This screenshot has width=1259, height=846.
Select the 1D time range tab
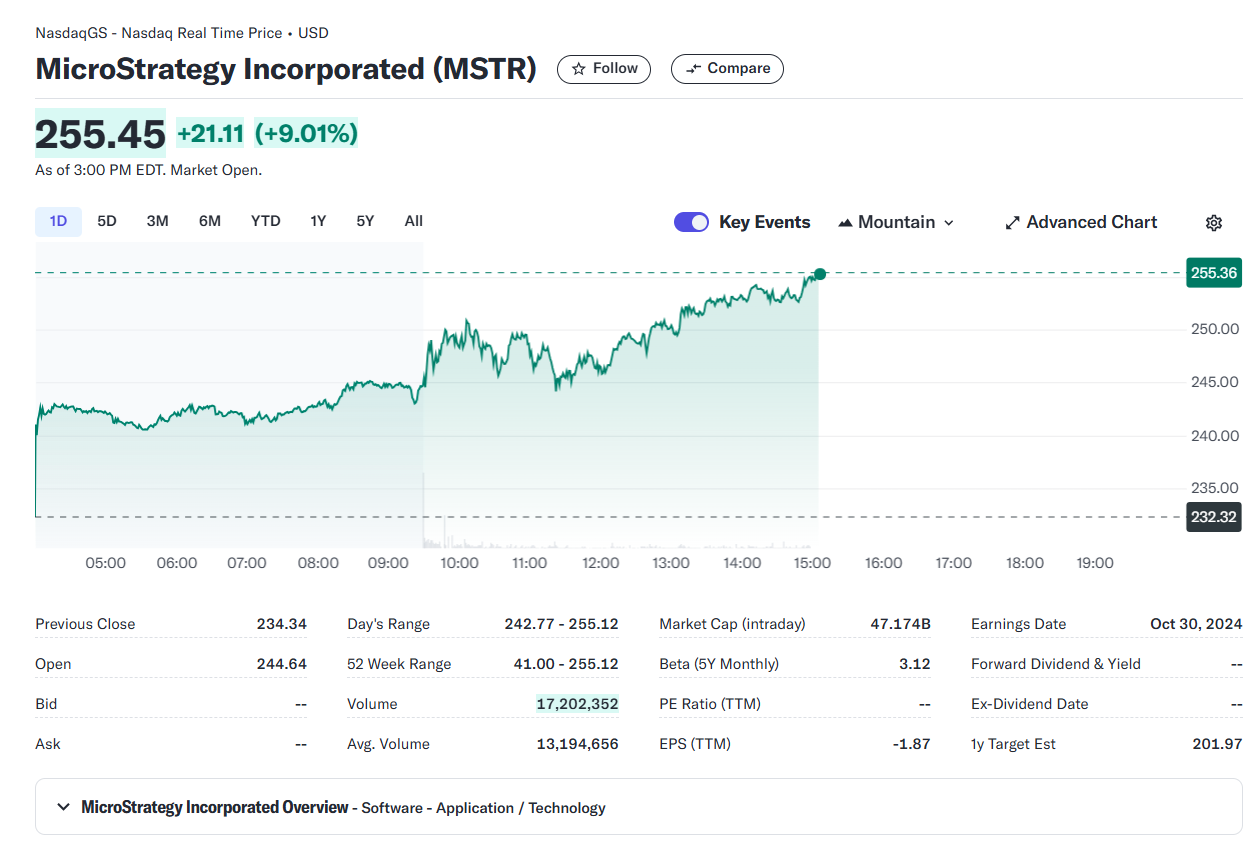coord(58,221)
